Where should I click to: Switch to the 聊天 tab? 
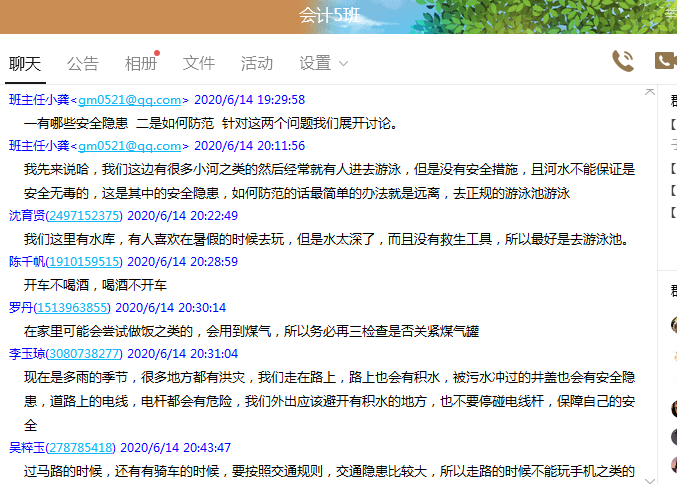pos(25,63)
